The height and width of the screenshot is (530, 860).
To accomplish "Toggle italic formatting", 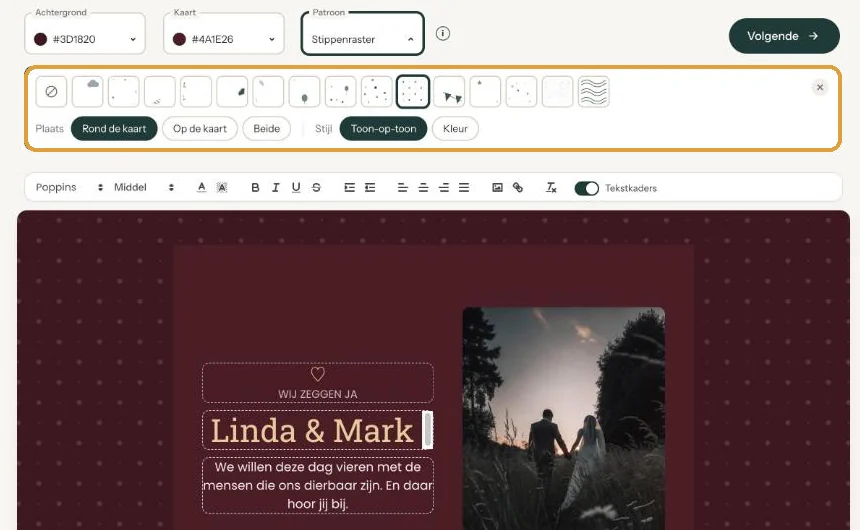I will click(275, 188).
